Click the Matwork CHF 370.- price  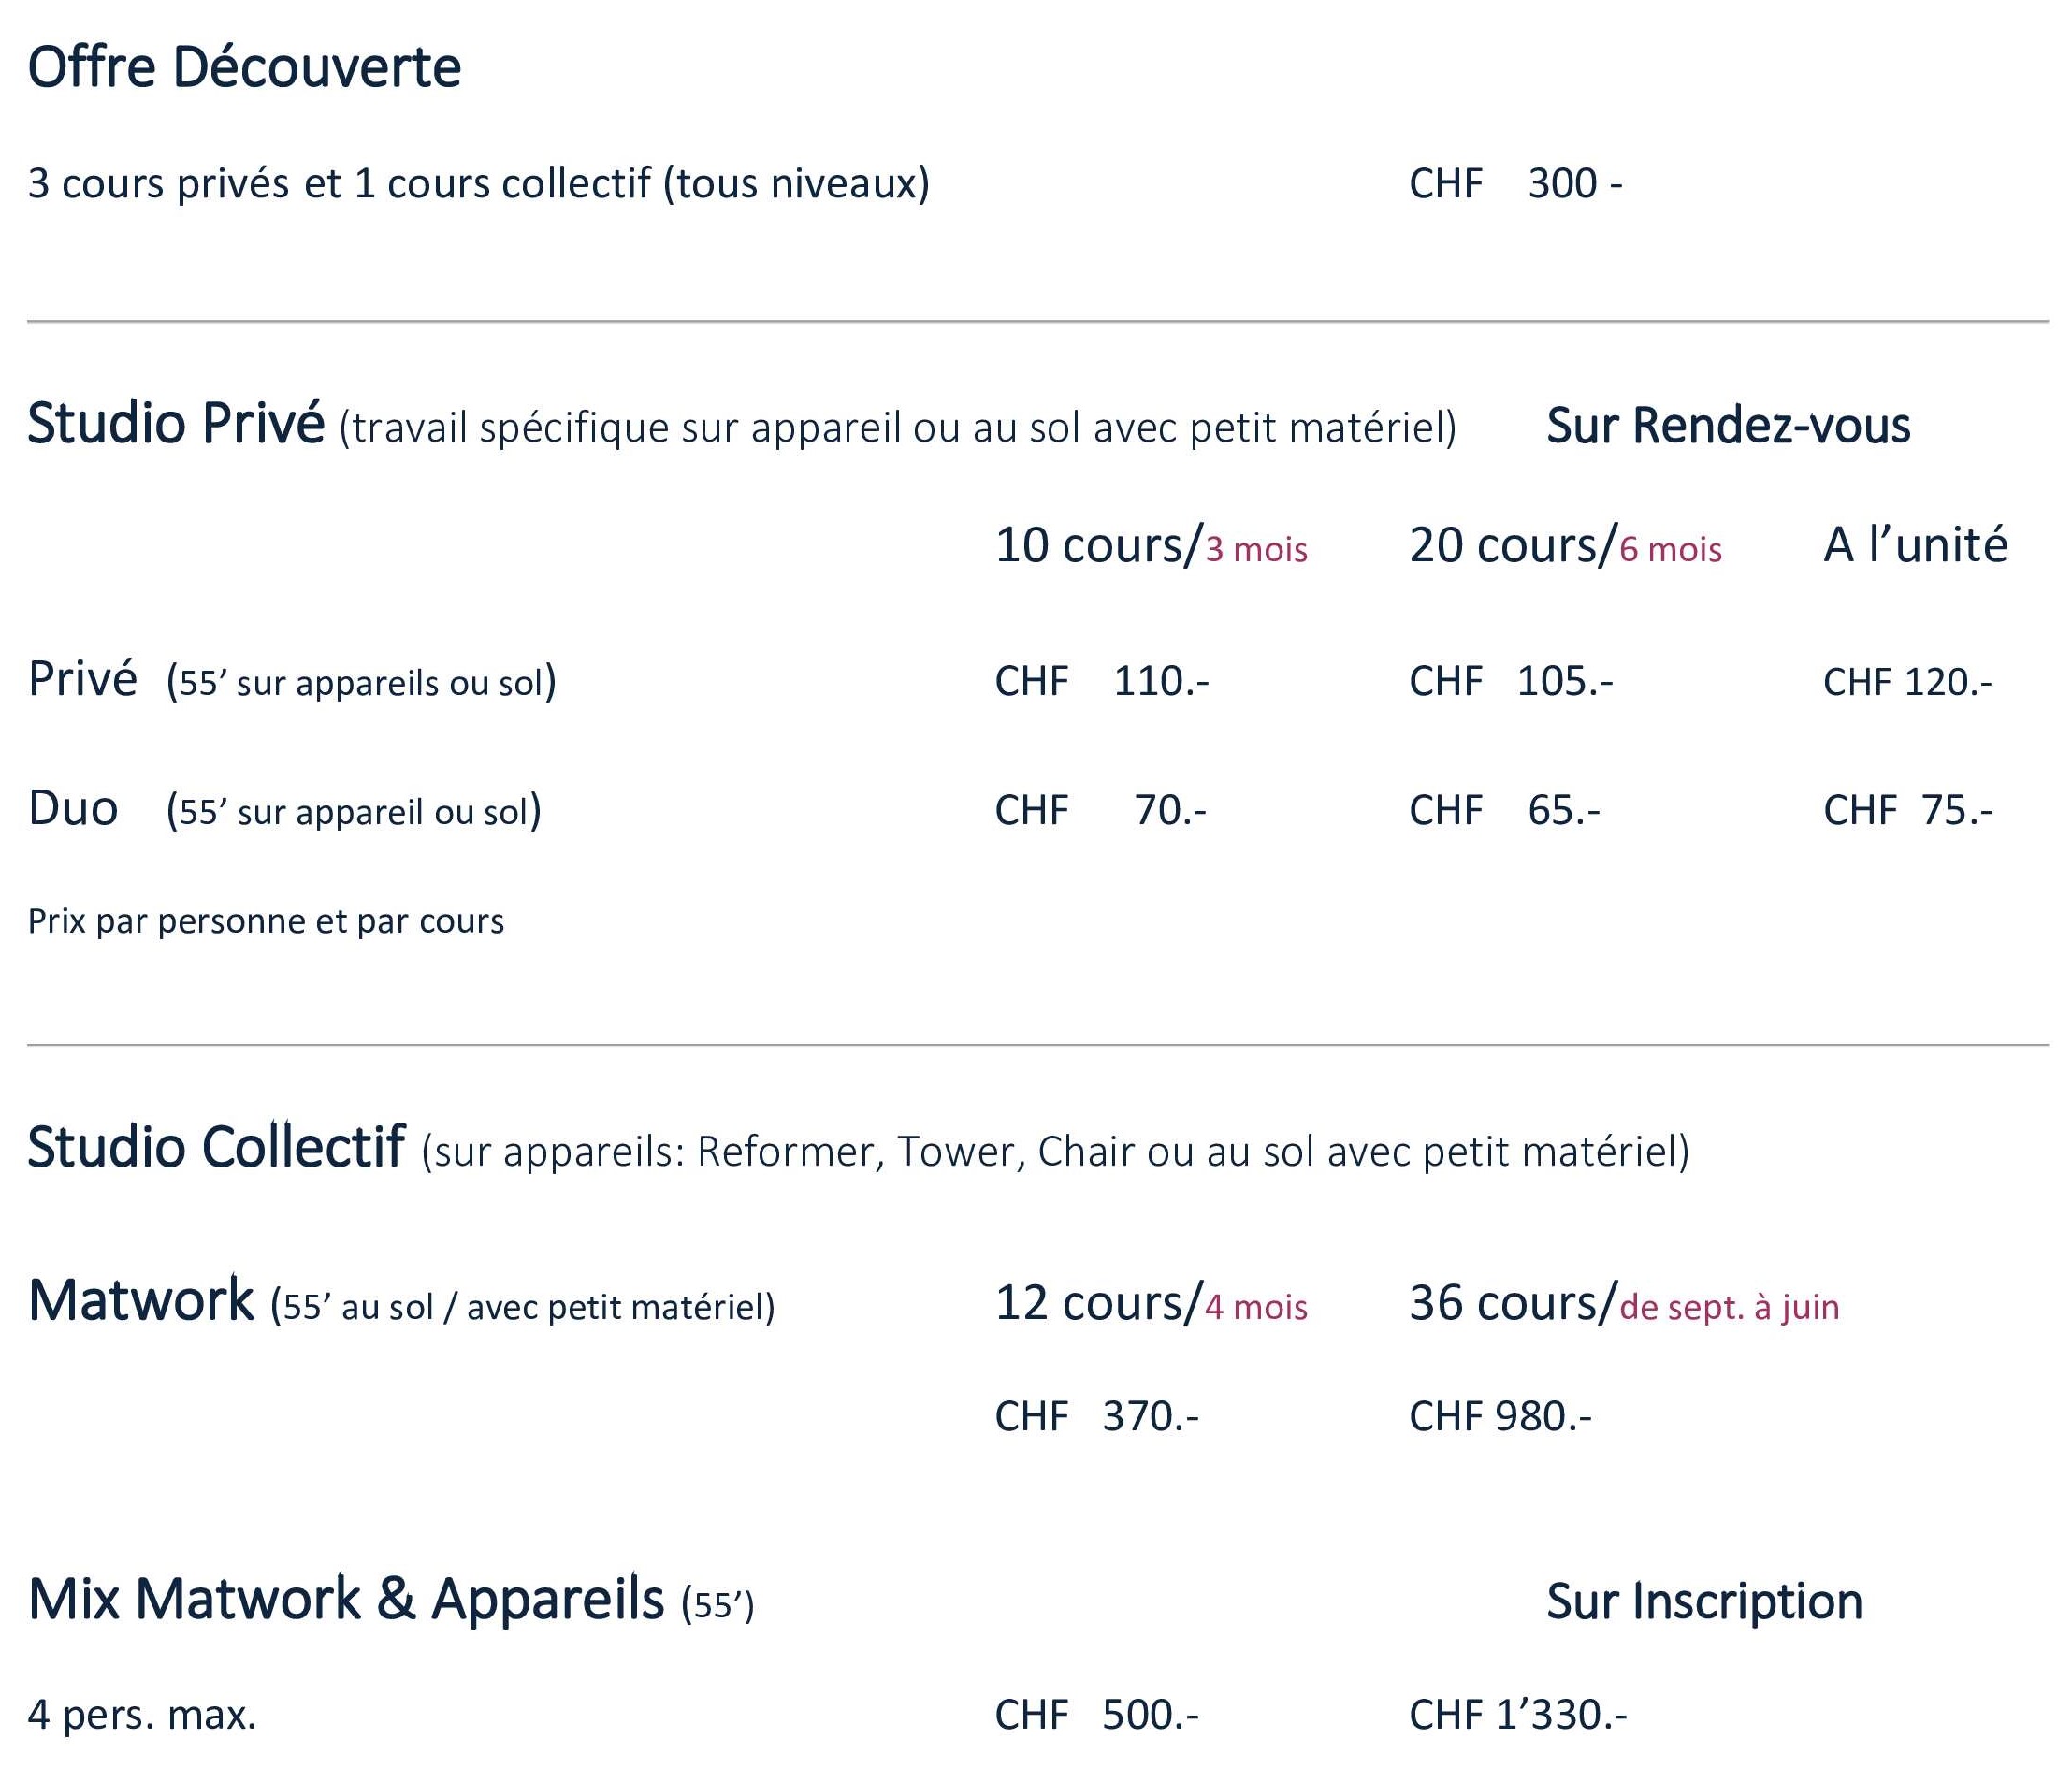click(1097, 1417)
